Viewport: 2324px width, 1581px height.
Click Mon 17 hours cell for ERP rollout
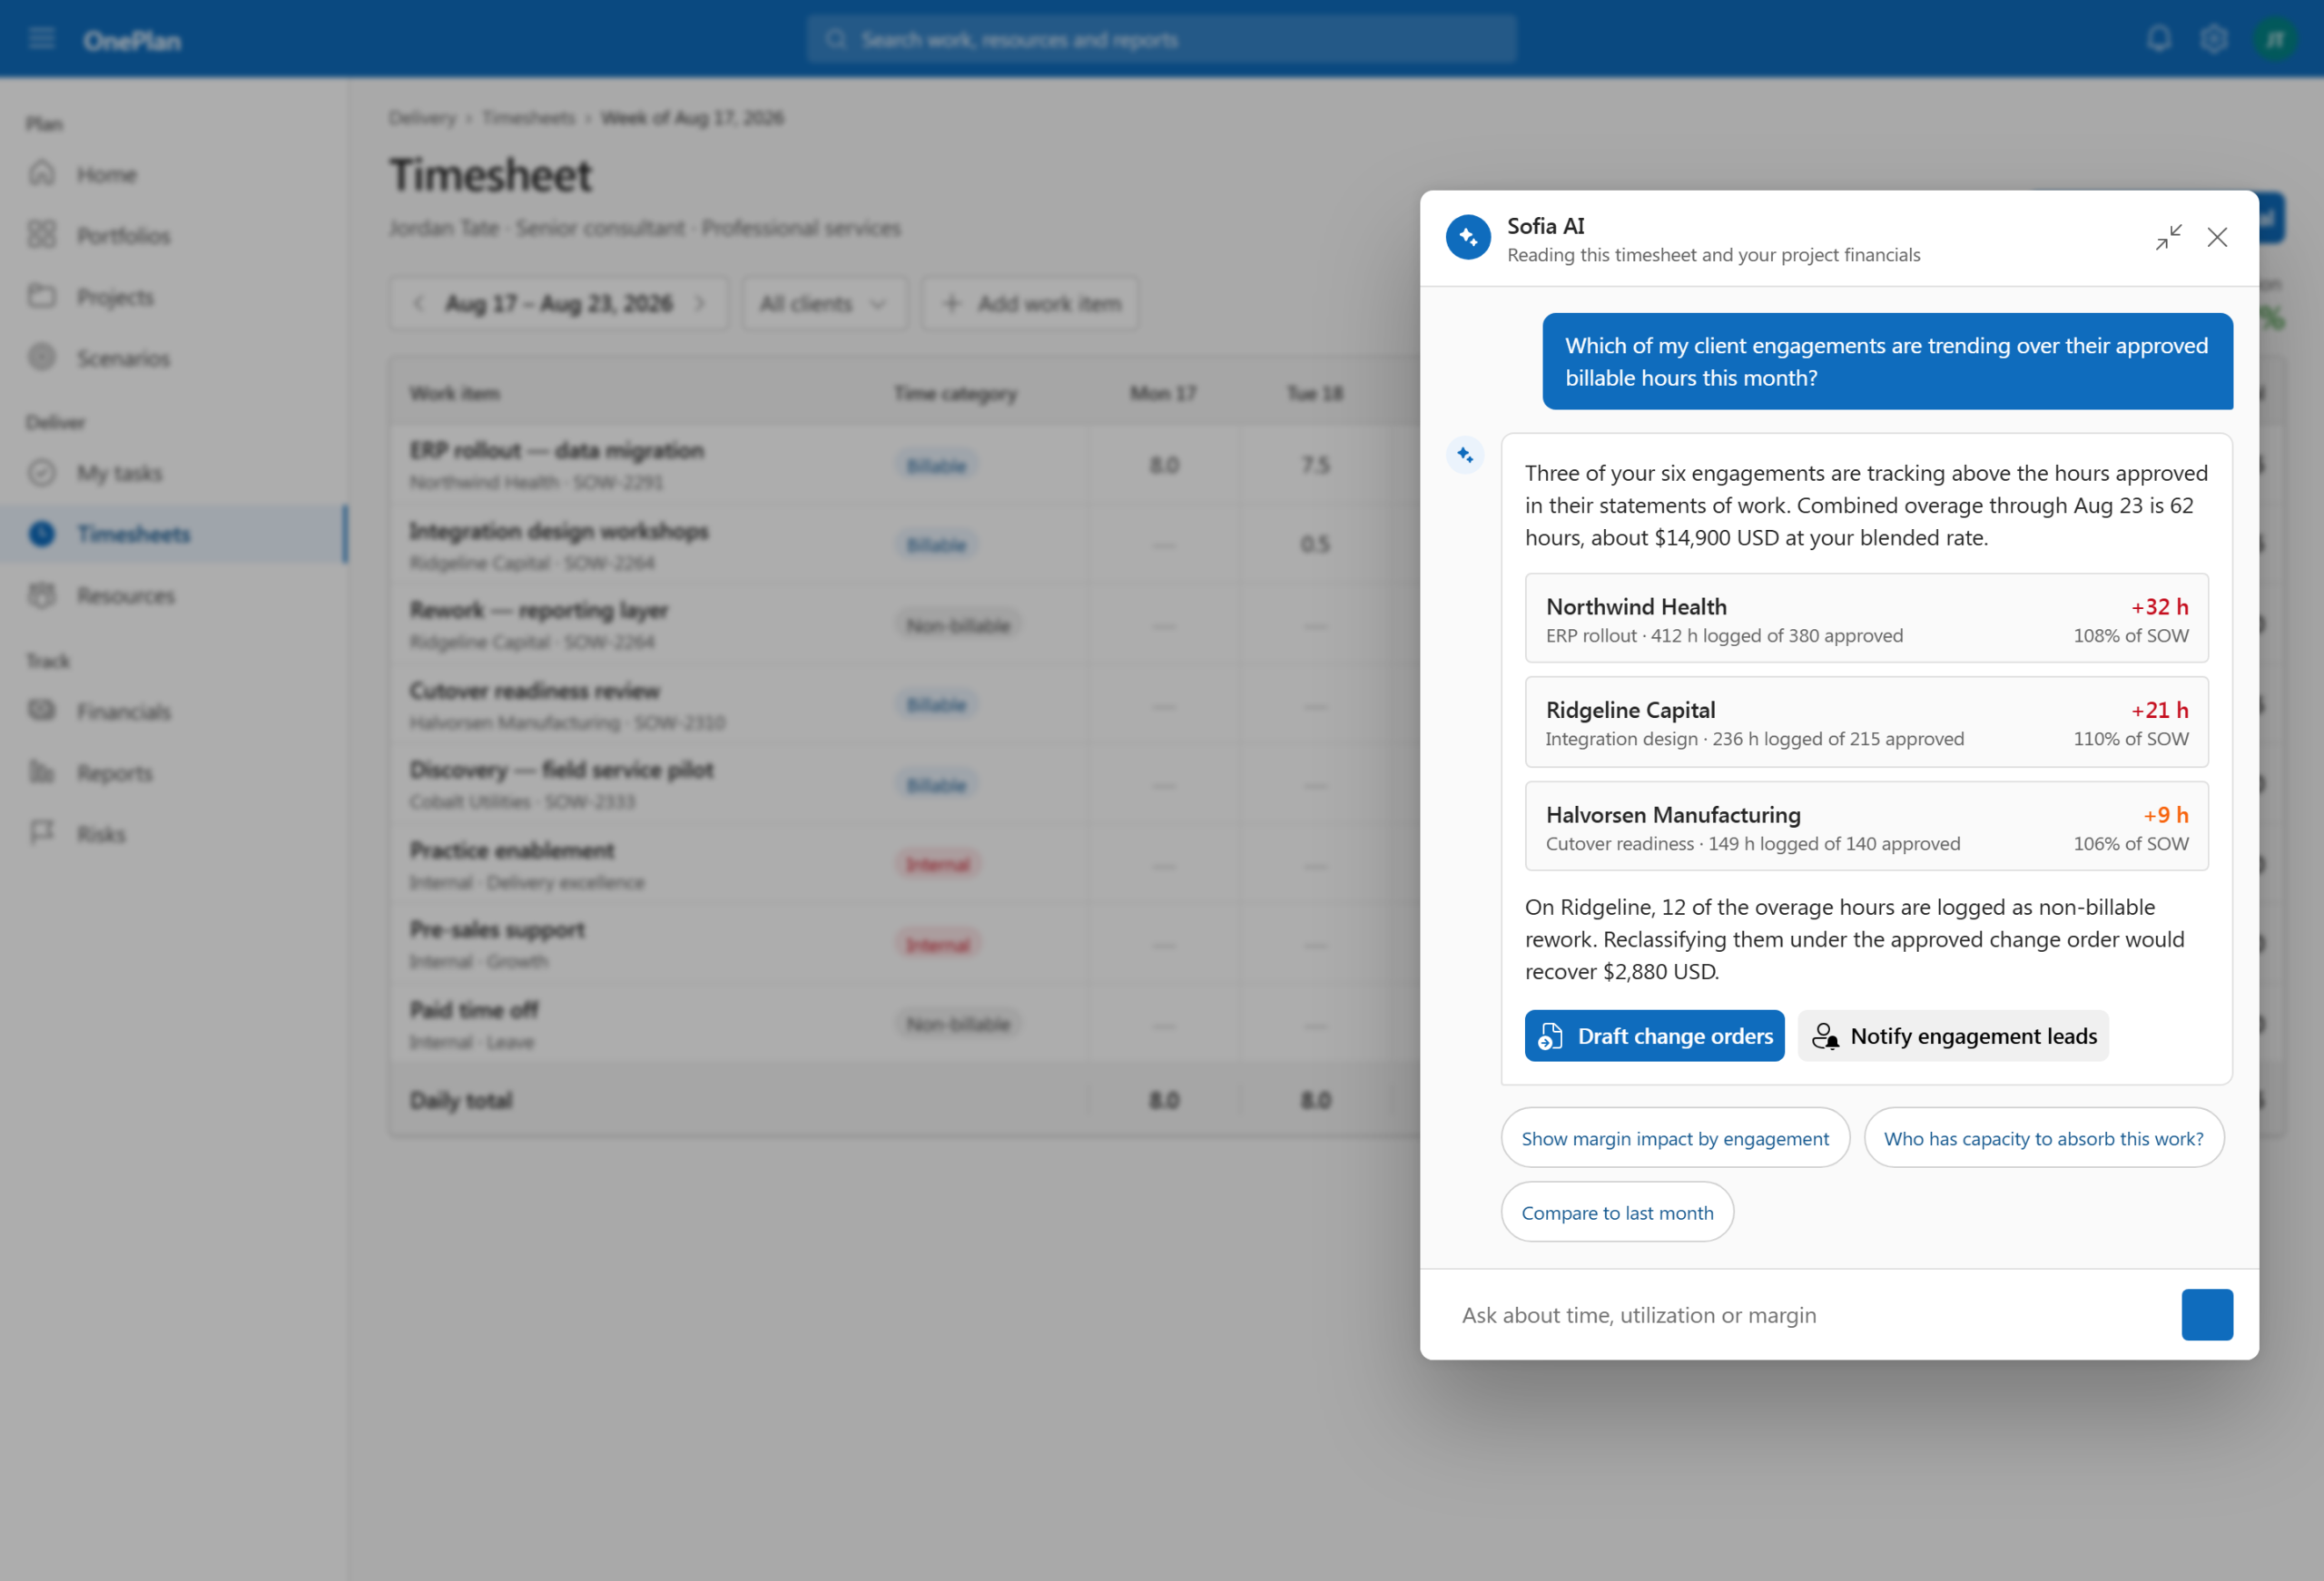click(x=1164, y=465)
